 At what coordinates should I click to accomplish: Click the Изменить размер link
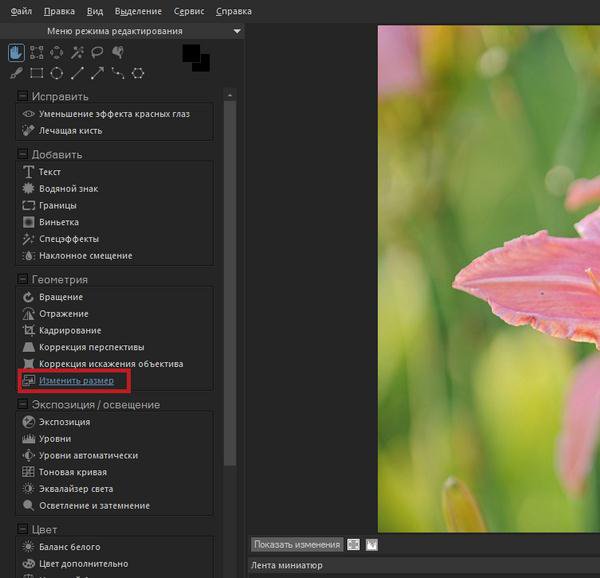[x=76, y=381]
